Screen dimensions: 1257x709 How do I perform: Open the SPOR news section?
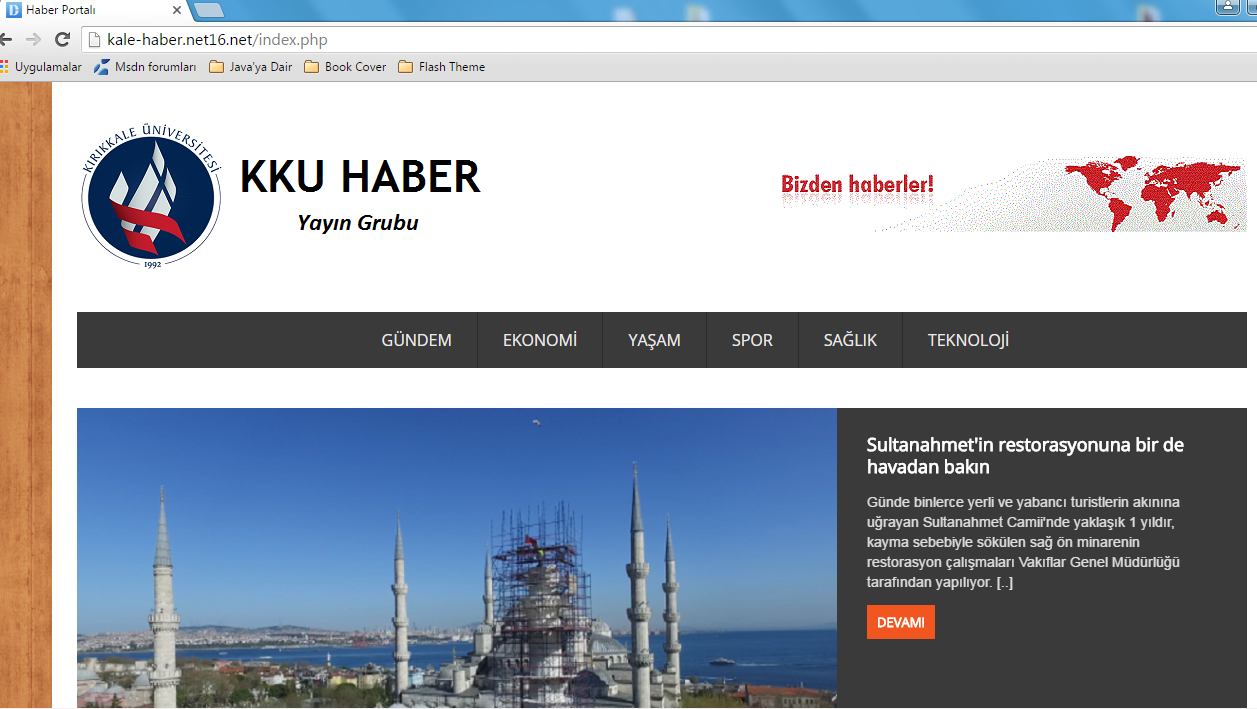point(751,340)
